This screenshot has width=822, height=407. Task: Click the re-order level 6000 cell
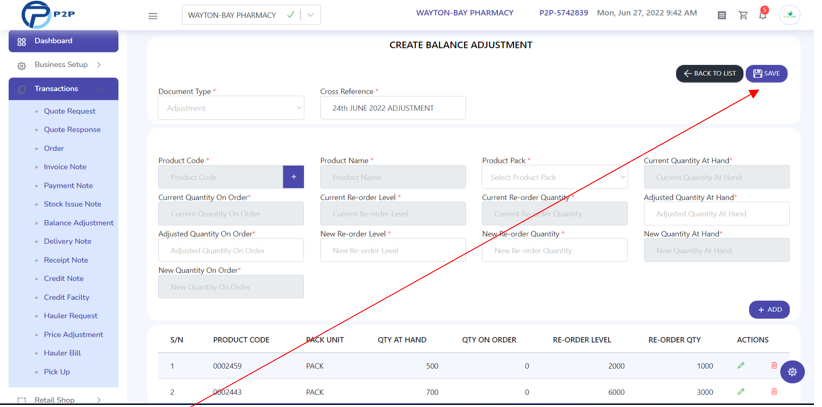pos(616,392)
